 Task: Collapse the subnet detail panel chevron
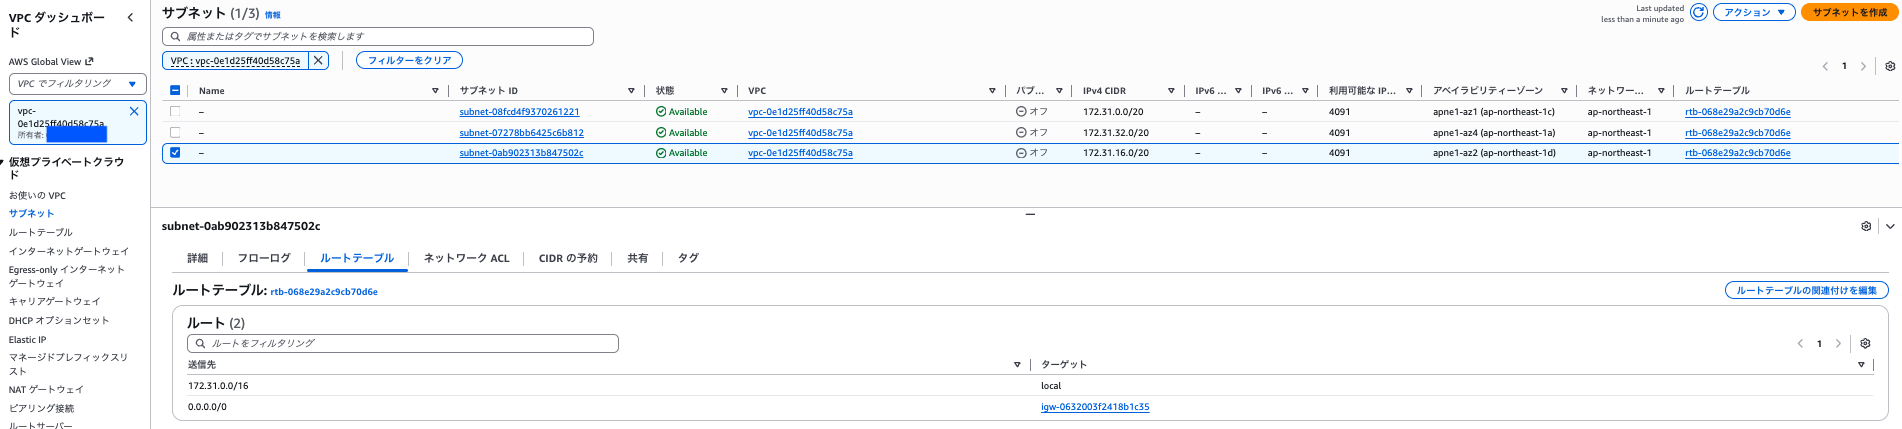tap(1889, 226)
